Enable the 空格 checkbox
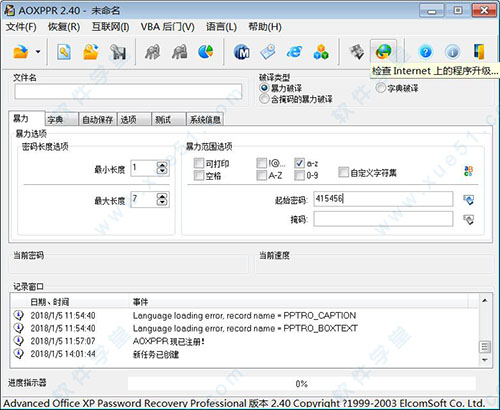500x410 pixels. [199, 175]
